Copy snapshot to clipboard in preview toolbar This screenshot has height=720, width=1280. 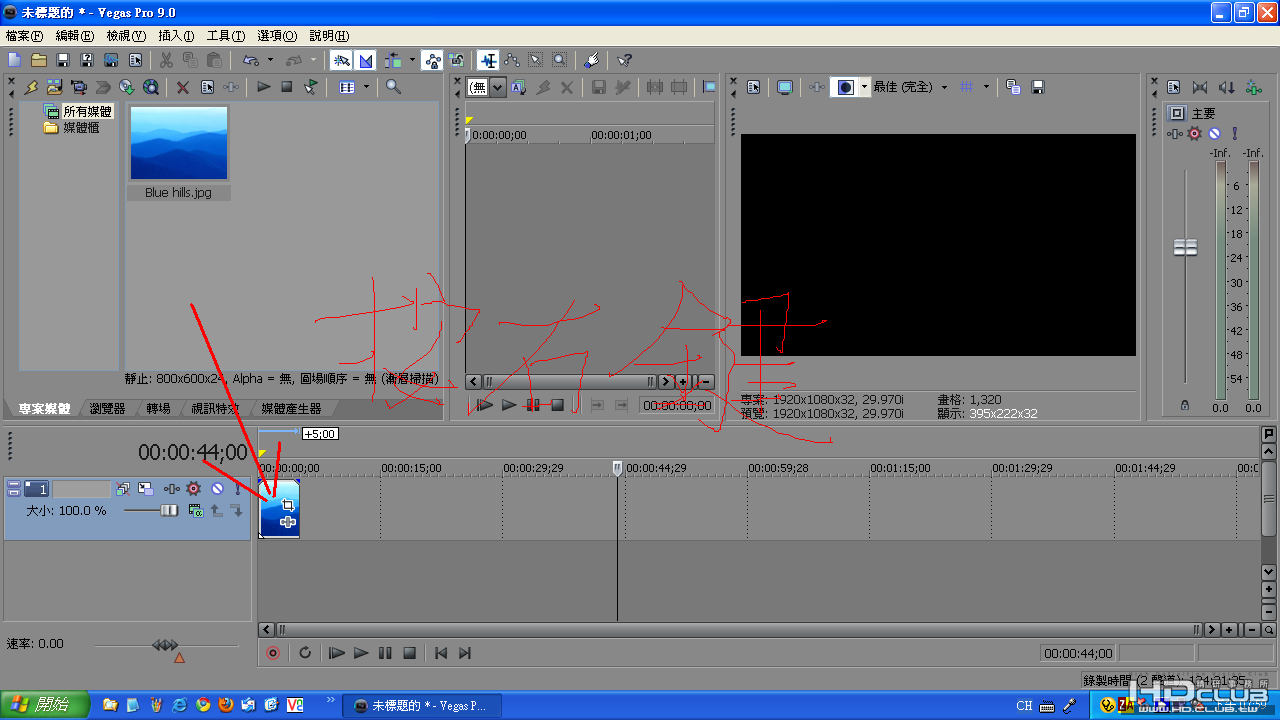click(1012, 87)
